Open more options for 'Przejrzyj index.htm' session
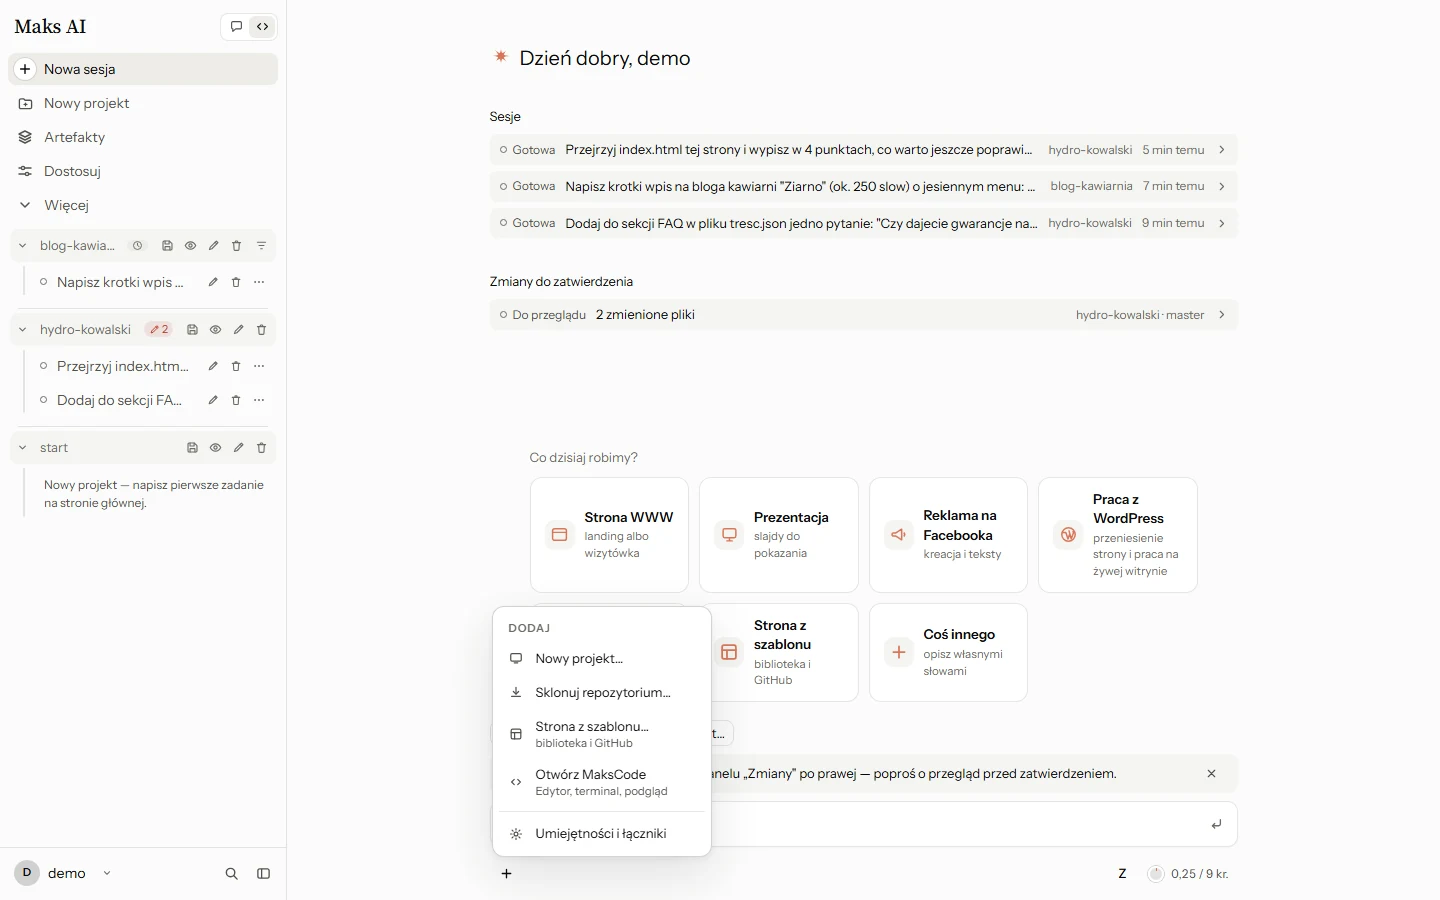This screenshot has height=900, width=1440. (x=259, y=366)
